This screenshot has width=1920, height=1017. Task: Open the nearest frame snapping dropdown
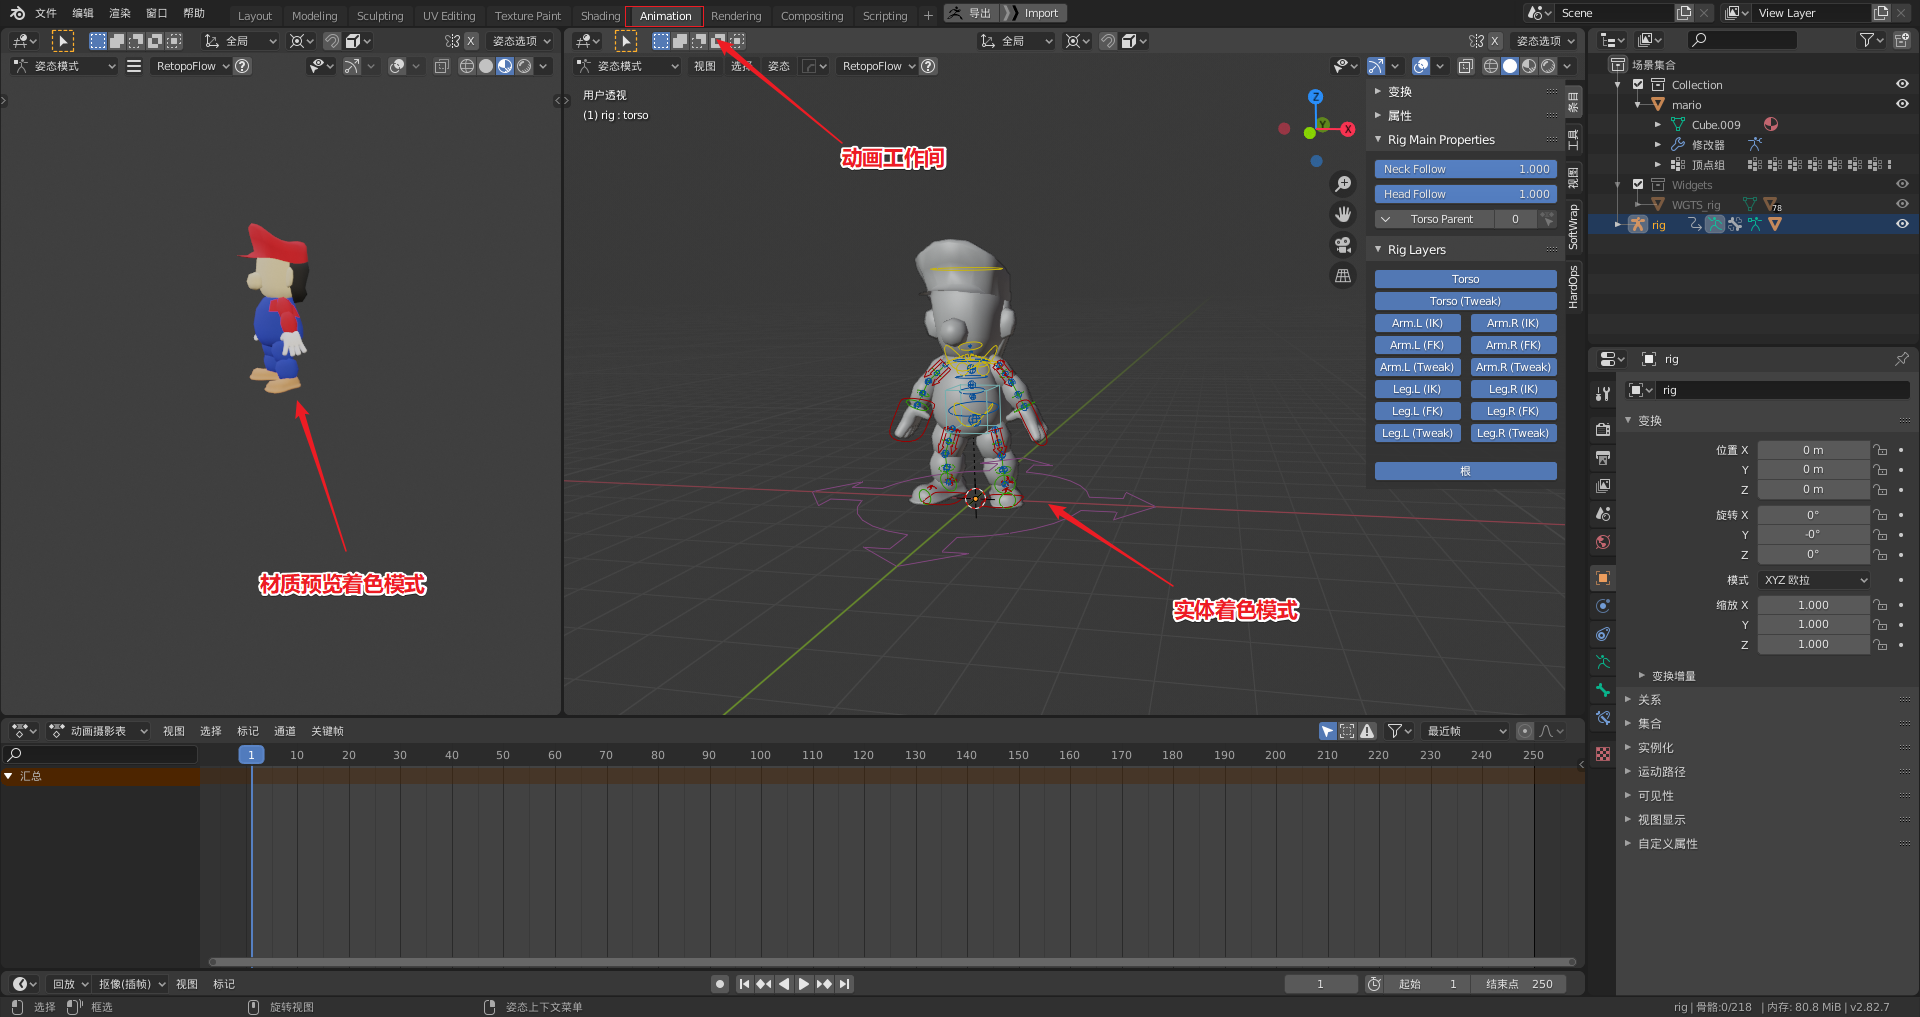[x=1465, y=731]
